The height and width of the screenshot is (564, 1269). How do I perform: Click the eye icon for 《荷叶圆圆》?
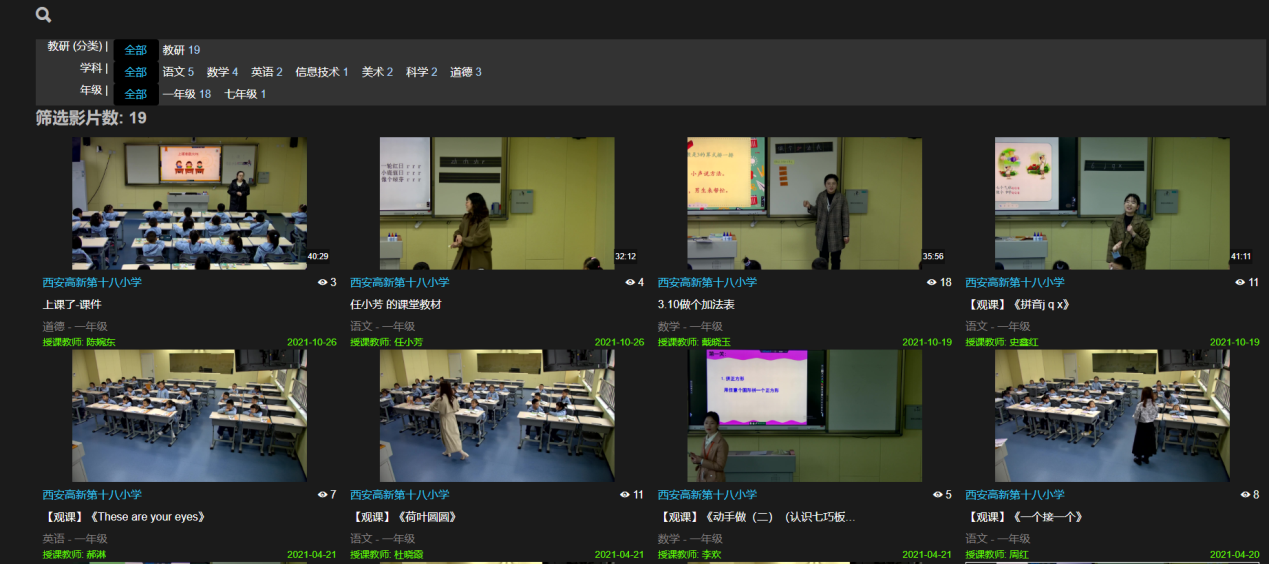tap(624, 495)
